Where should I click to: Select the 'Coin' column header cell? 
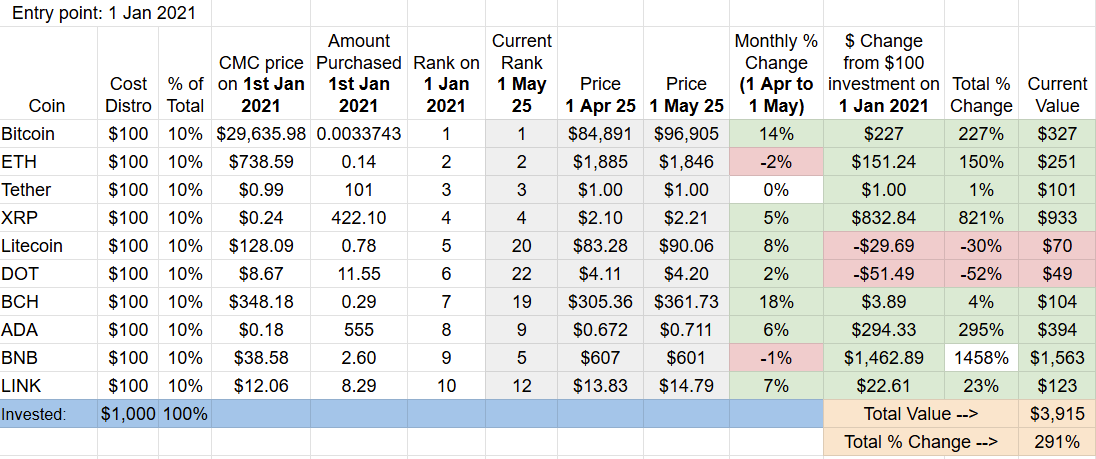pyautogui.click(x=49, y=73)
